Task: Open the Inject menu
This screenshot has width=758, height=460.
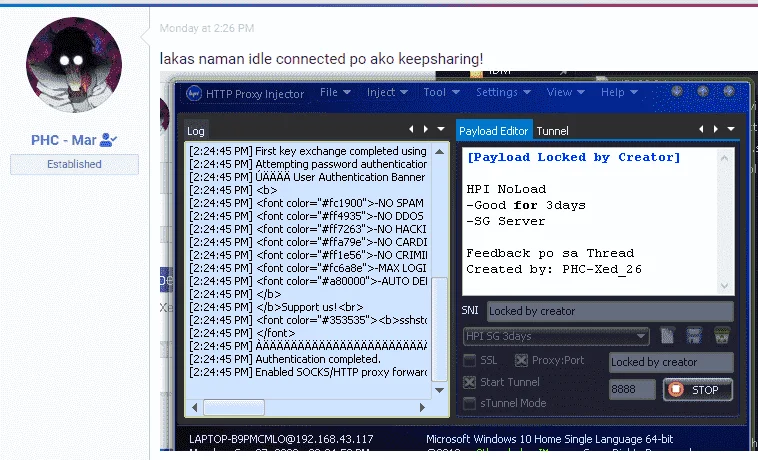Action: pyautogui.click(x=387, y=92)
